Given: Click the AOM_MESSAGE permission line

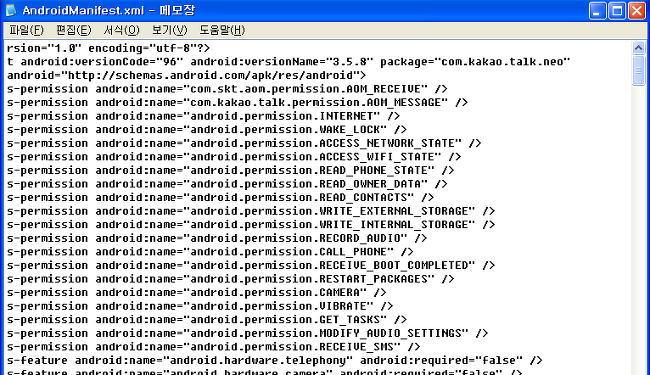Looking at the screenshot, I should coord(238,102).
